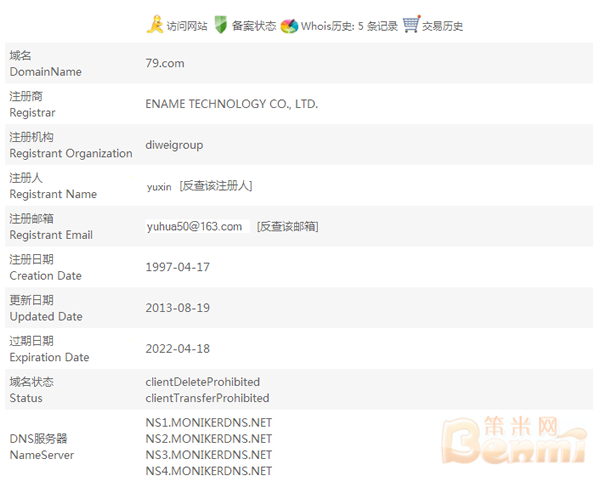Select the updated date 2013-08-19
Viewport: 600px width, 482px height.
point(178,308)
